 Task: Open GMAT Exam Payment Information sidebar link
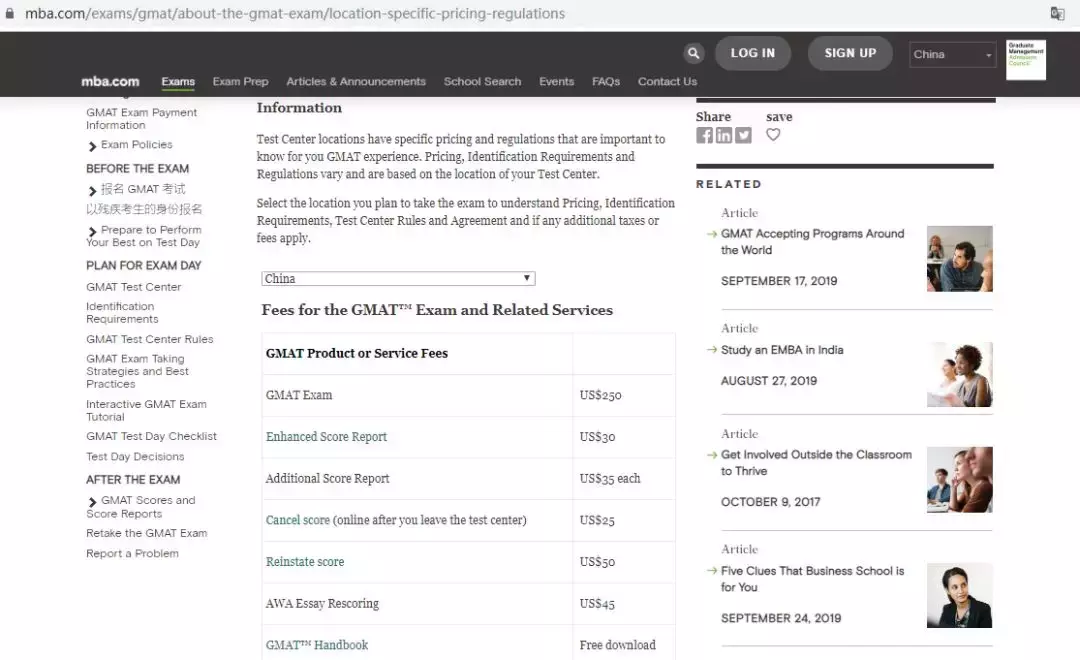coord(141,118)
